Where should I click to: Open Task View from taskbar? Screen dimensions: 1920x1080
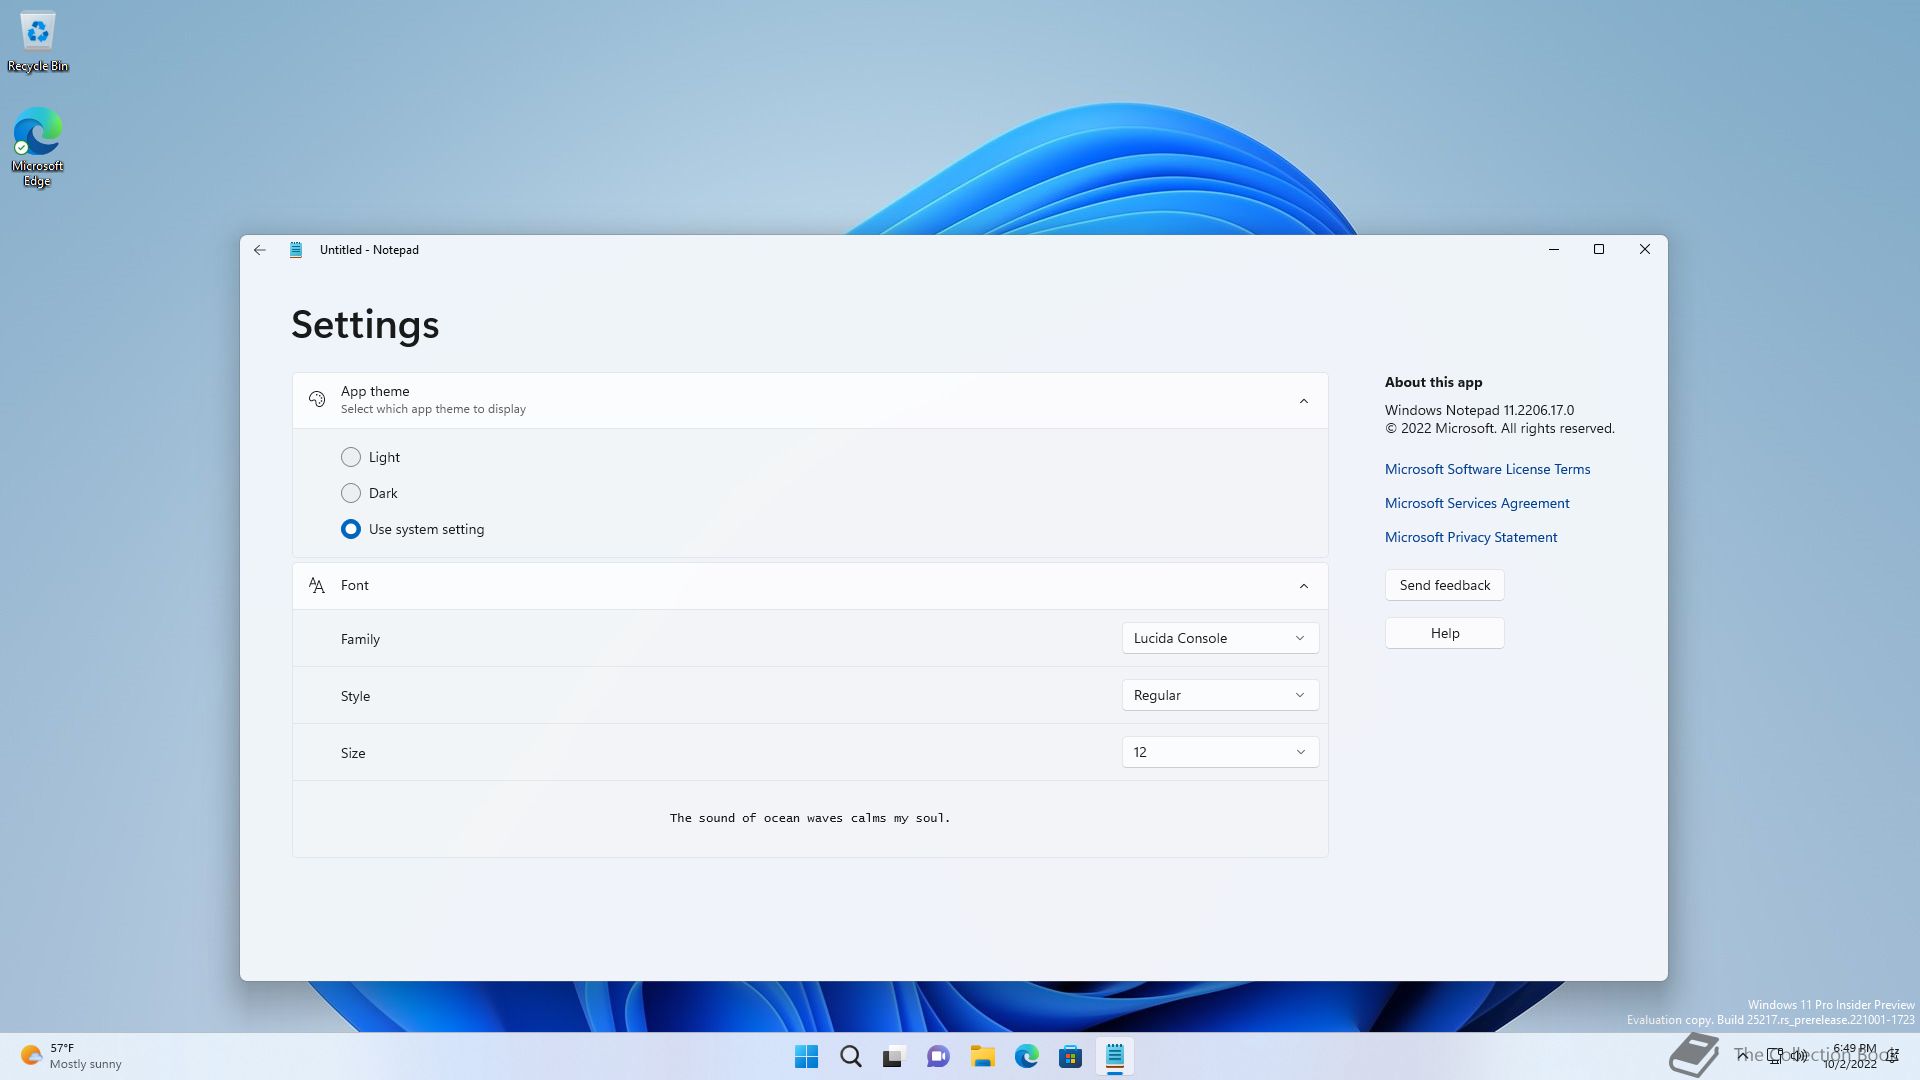(x=894, y=1056)
